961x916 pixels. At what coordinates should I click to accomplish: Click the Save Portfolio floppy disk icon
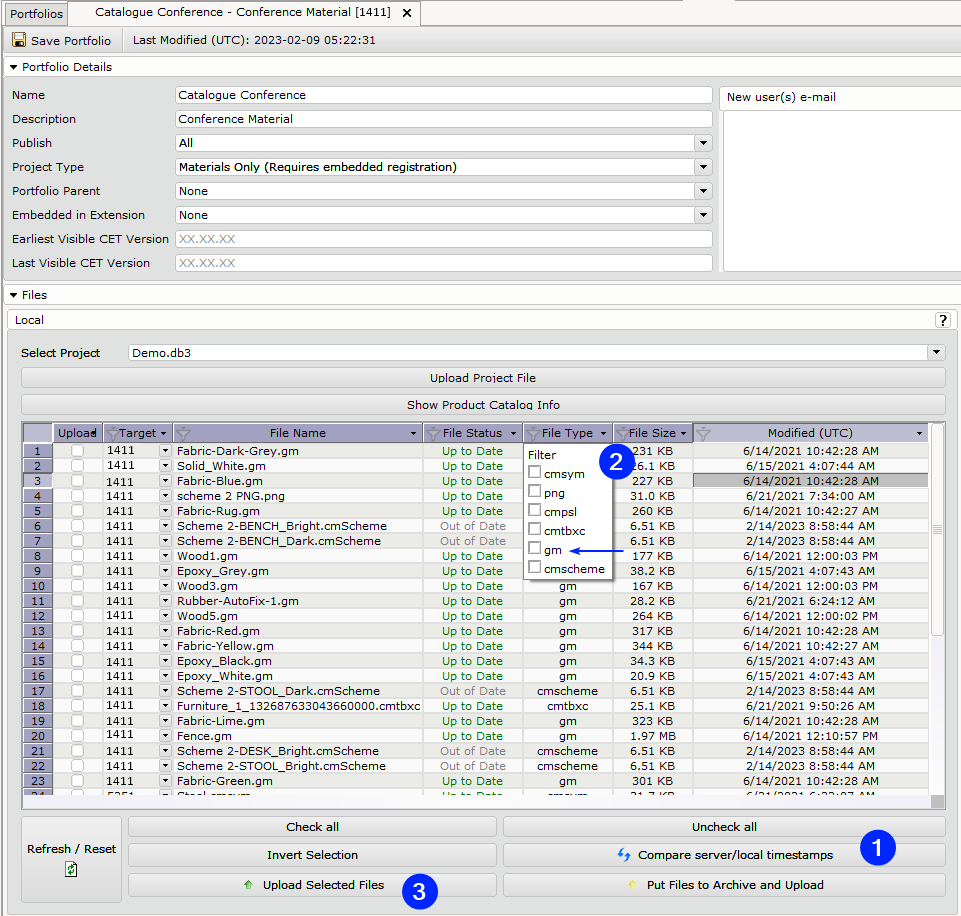tap(19, 40)
